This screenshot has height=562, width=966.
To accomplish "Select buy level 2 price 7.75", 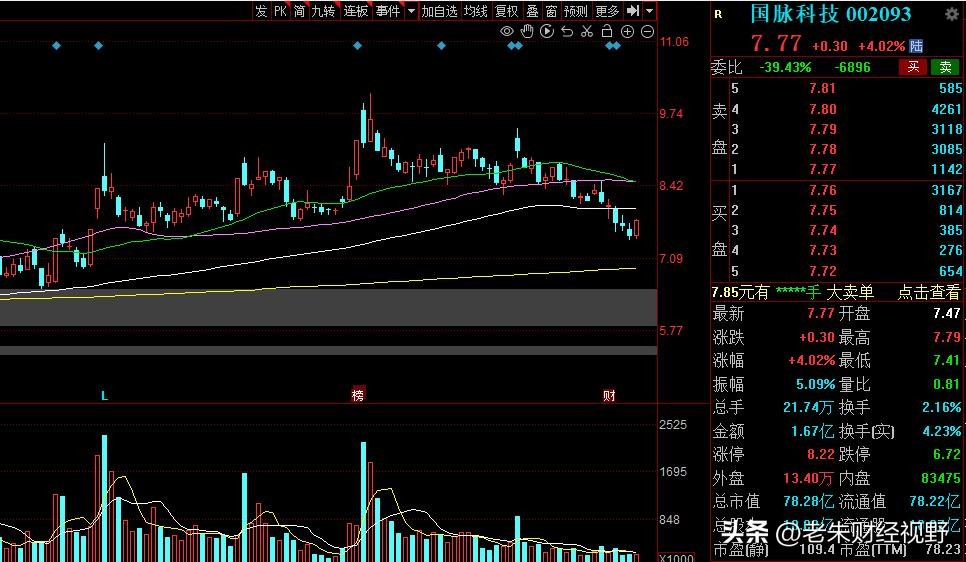I will click(x=822, y=210).
